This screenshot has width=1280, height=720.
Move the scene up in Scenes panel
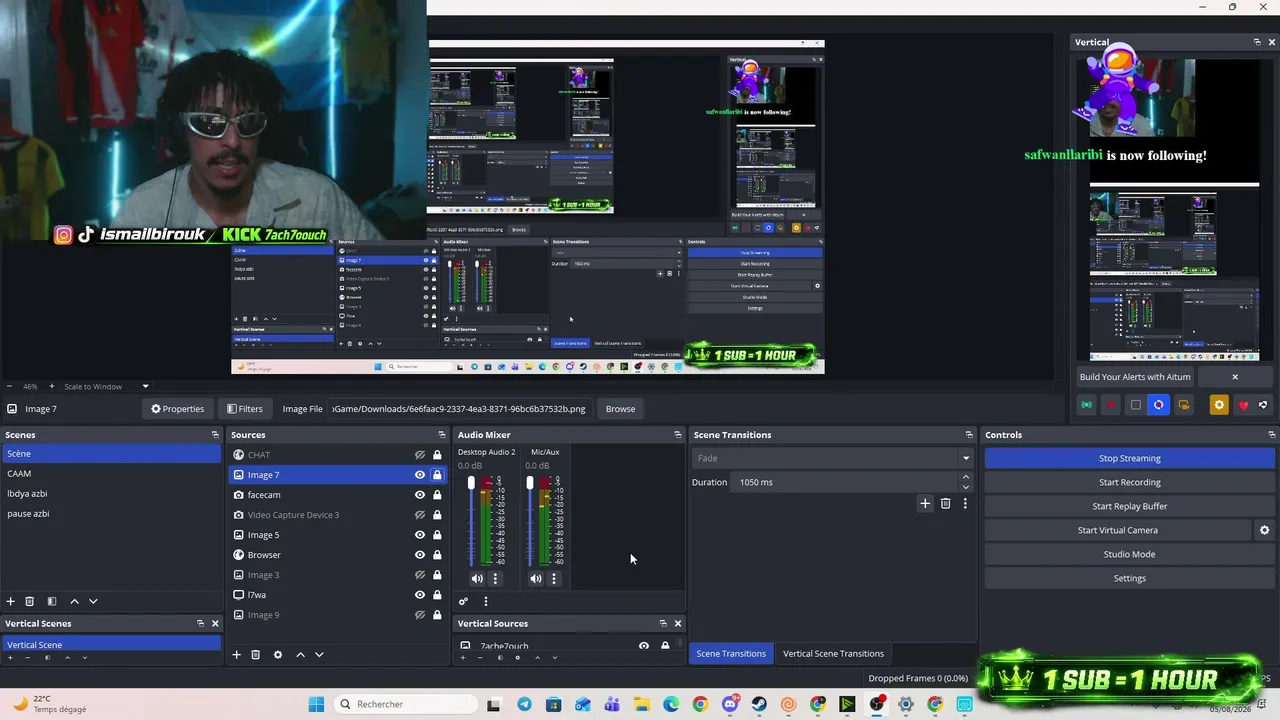pos(74,601)
